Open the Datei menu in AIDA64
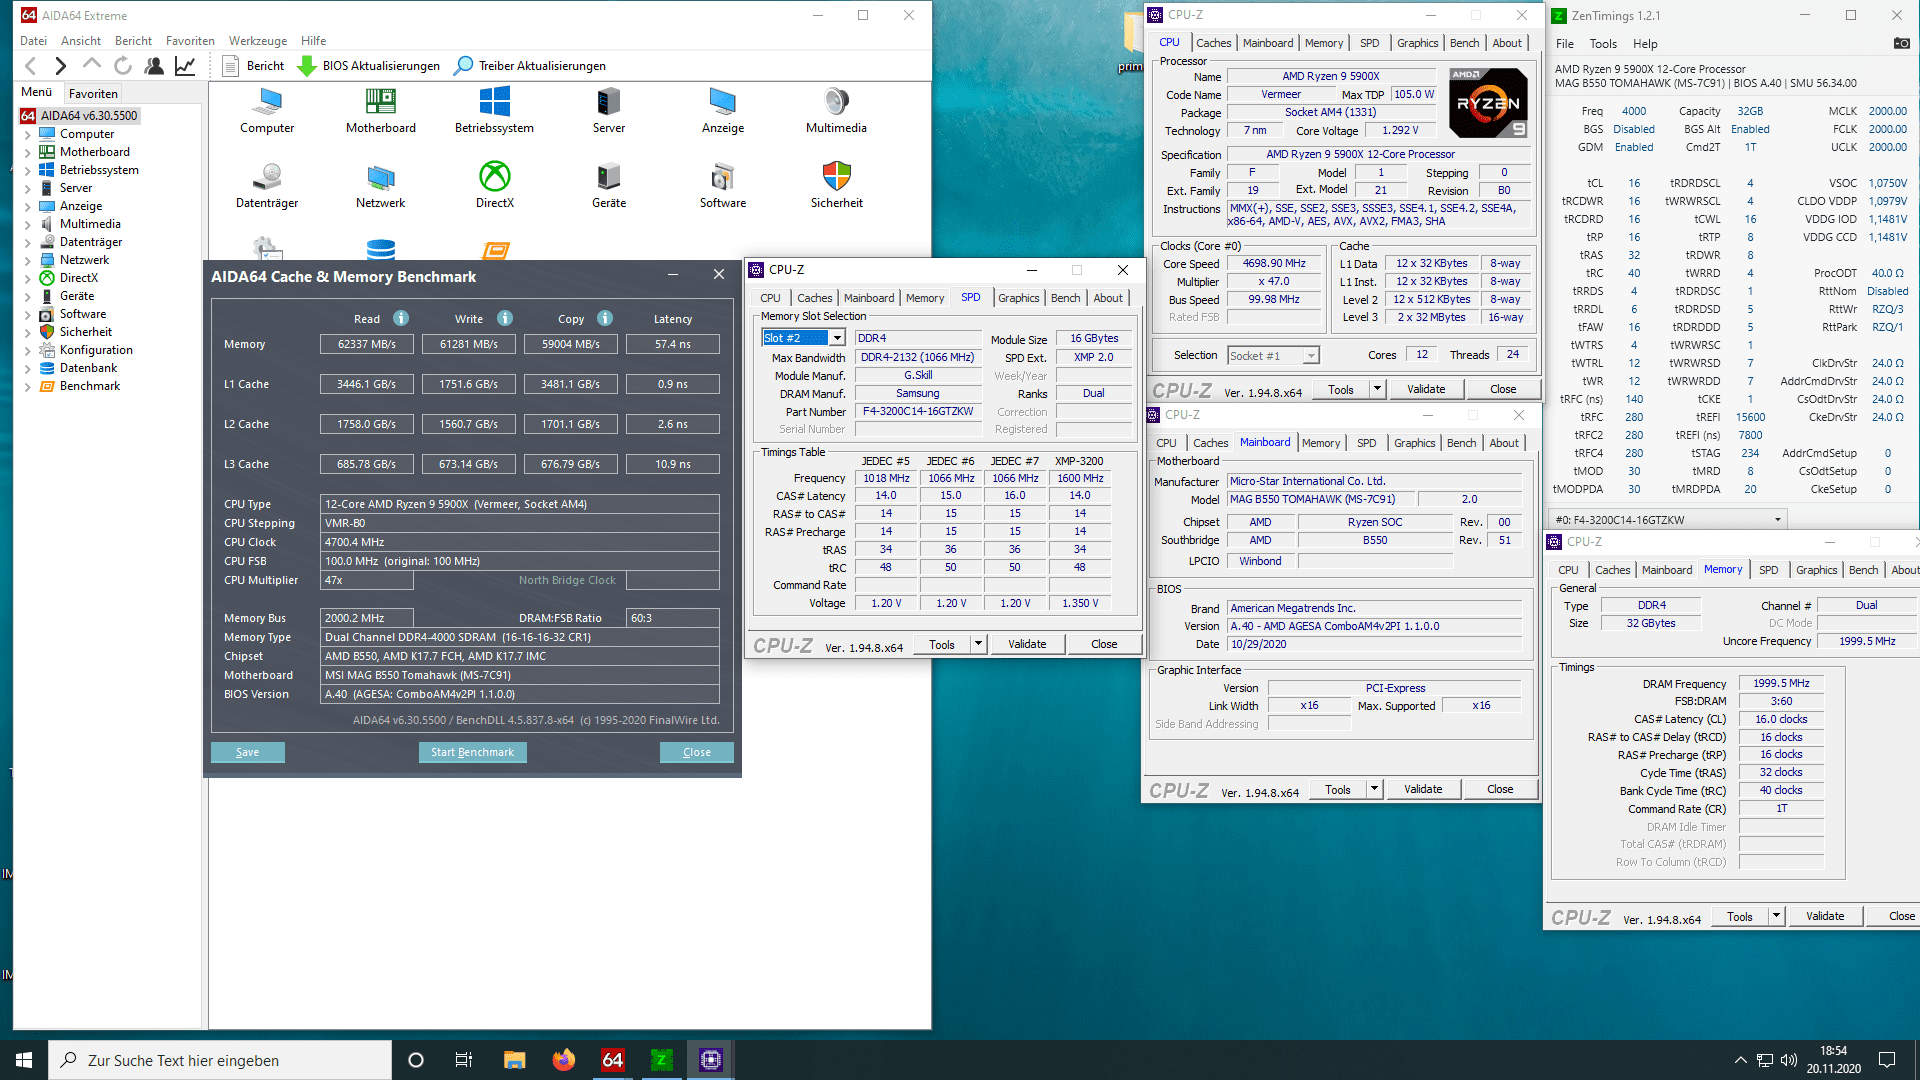Screen dimensions: 1920x1080 tap(34, 41)
